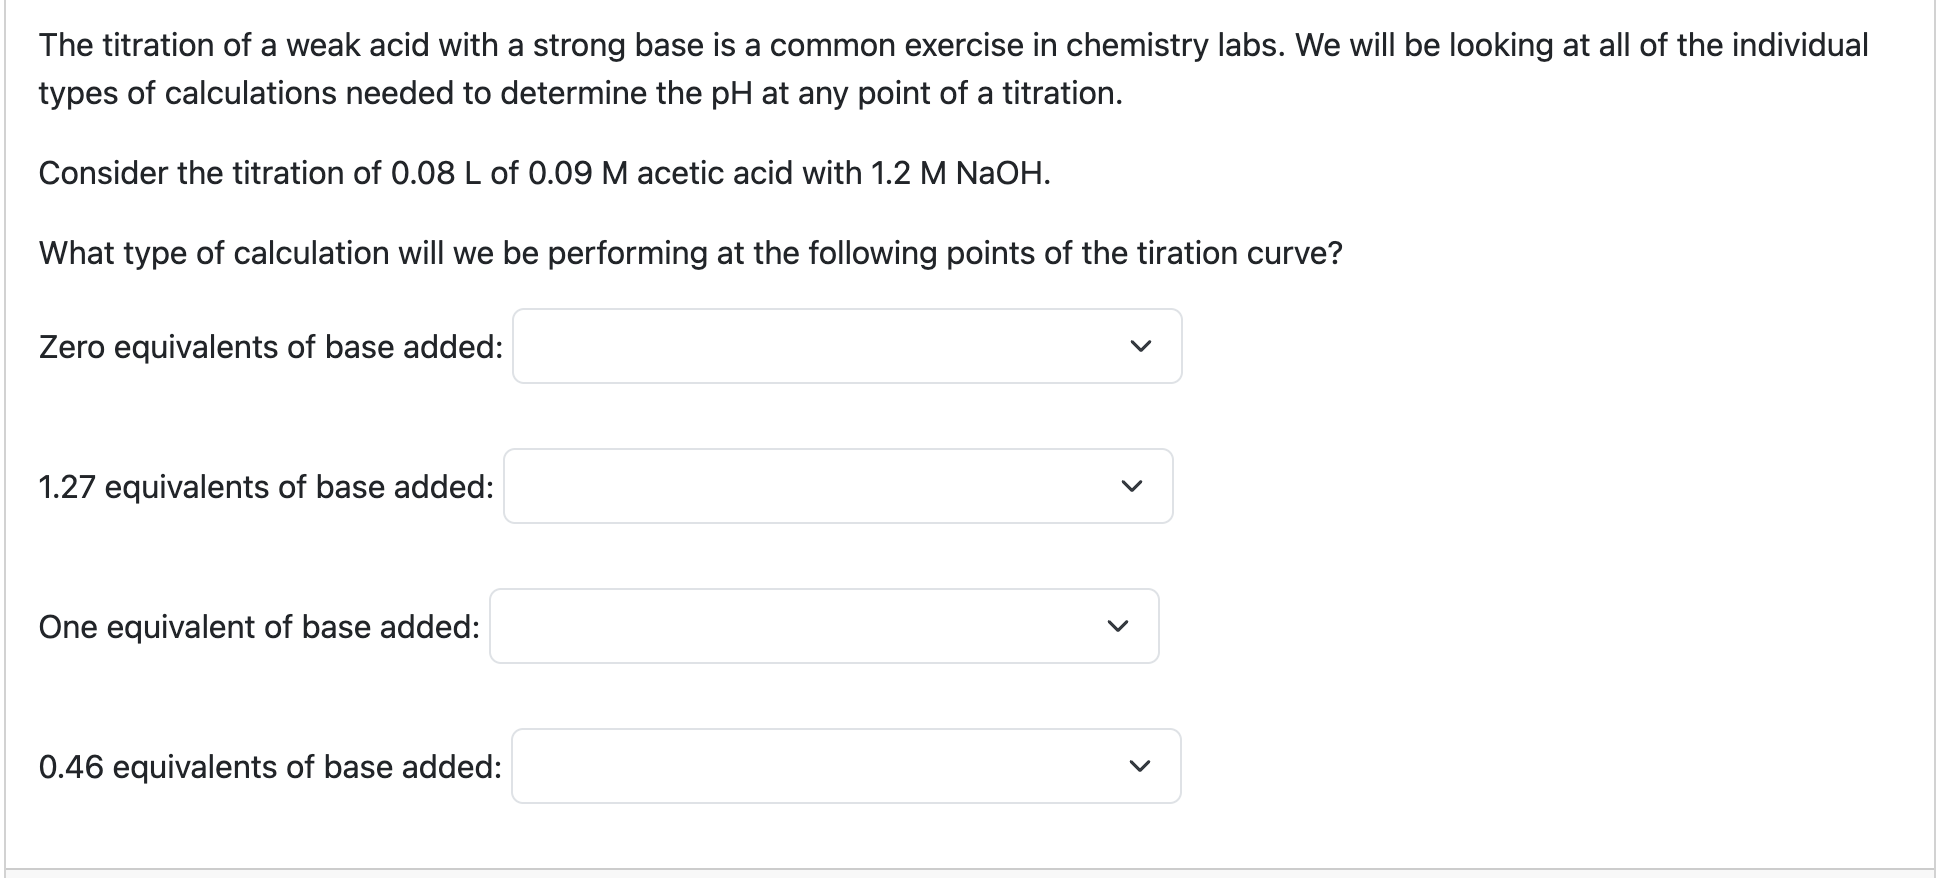Open the 1.27 equivalents of base dropdown
This screenshot has height=878, width=1944.
tap(837, 486)
